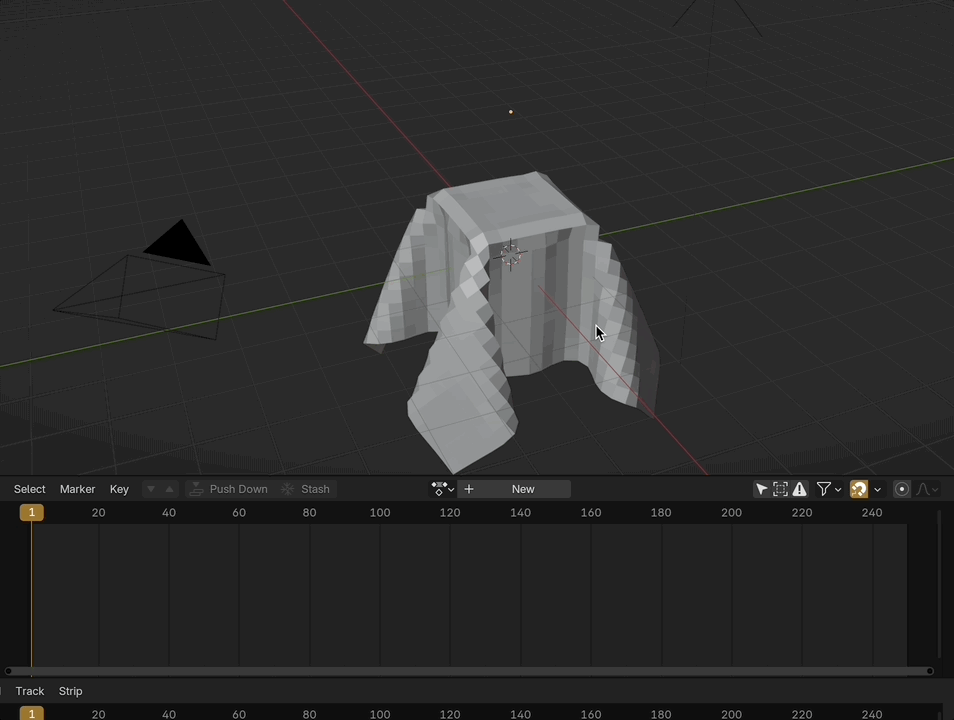Viewport: 954px width, 720px height.
Task: Click the current frame indicator 1 in action editor
Action: pos(32,512)
